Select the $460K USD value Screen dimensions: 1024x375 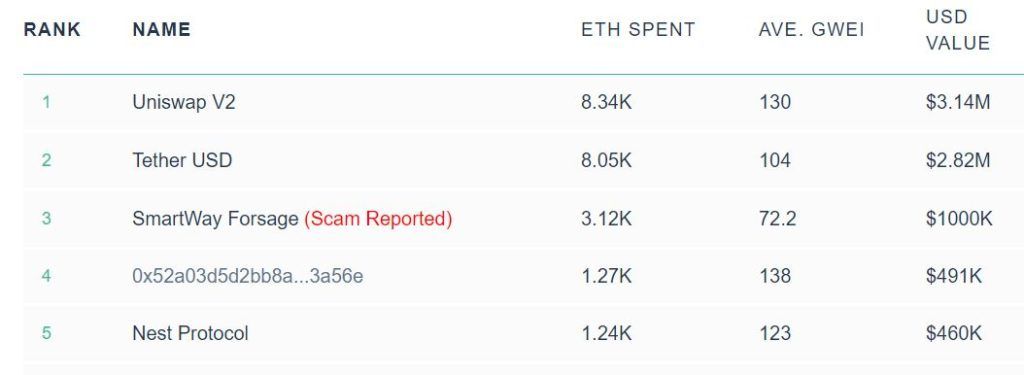tap(953, 333)
